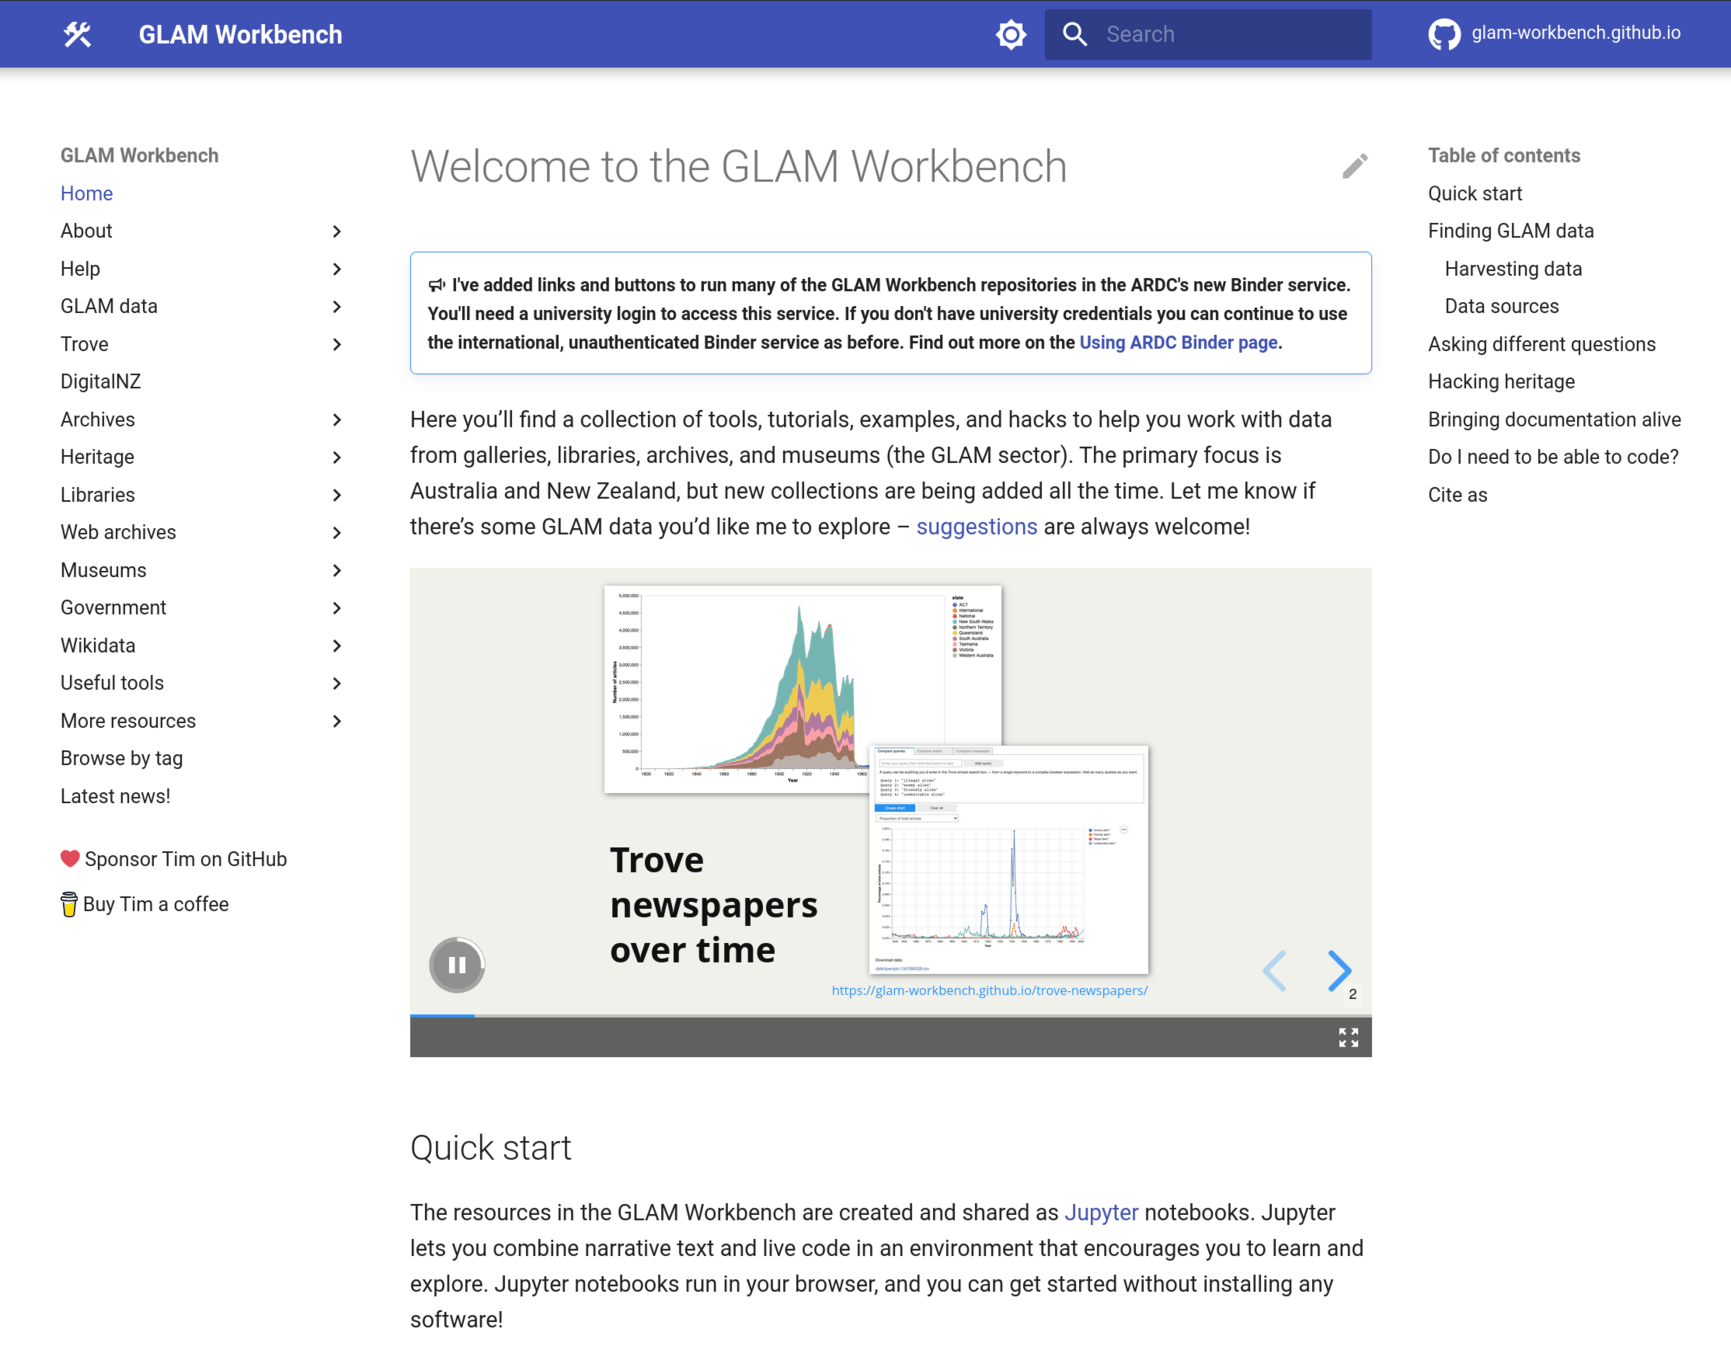Expand the Useful tools section chevron

click(337, 683)
